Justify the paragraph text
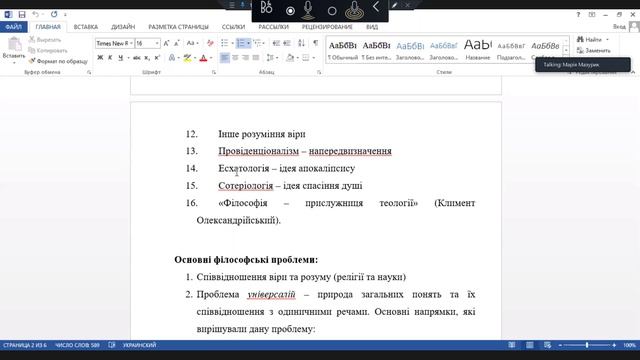This screenshot has width=640, height=360. pyautogui.click(x=256, y=58)
